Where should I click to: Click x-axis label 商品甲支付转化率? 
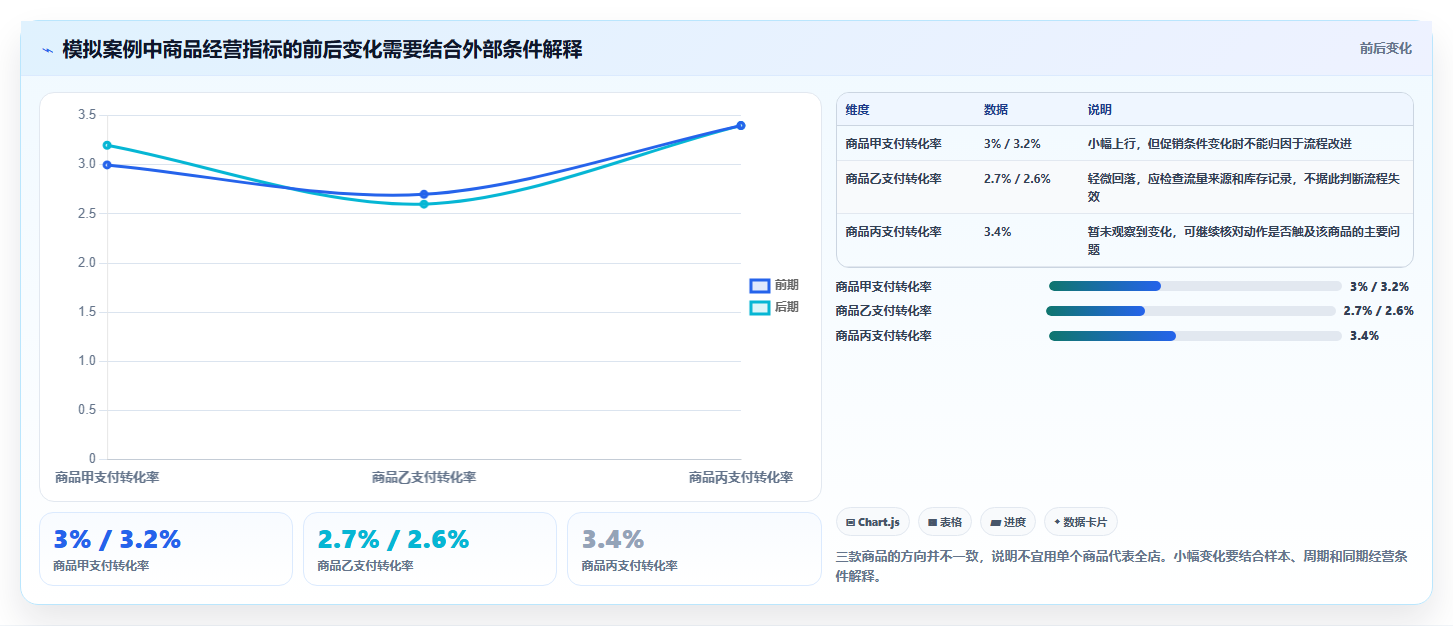point(107,478)
